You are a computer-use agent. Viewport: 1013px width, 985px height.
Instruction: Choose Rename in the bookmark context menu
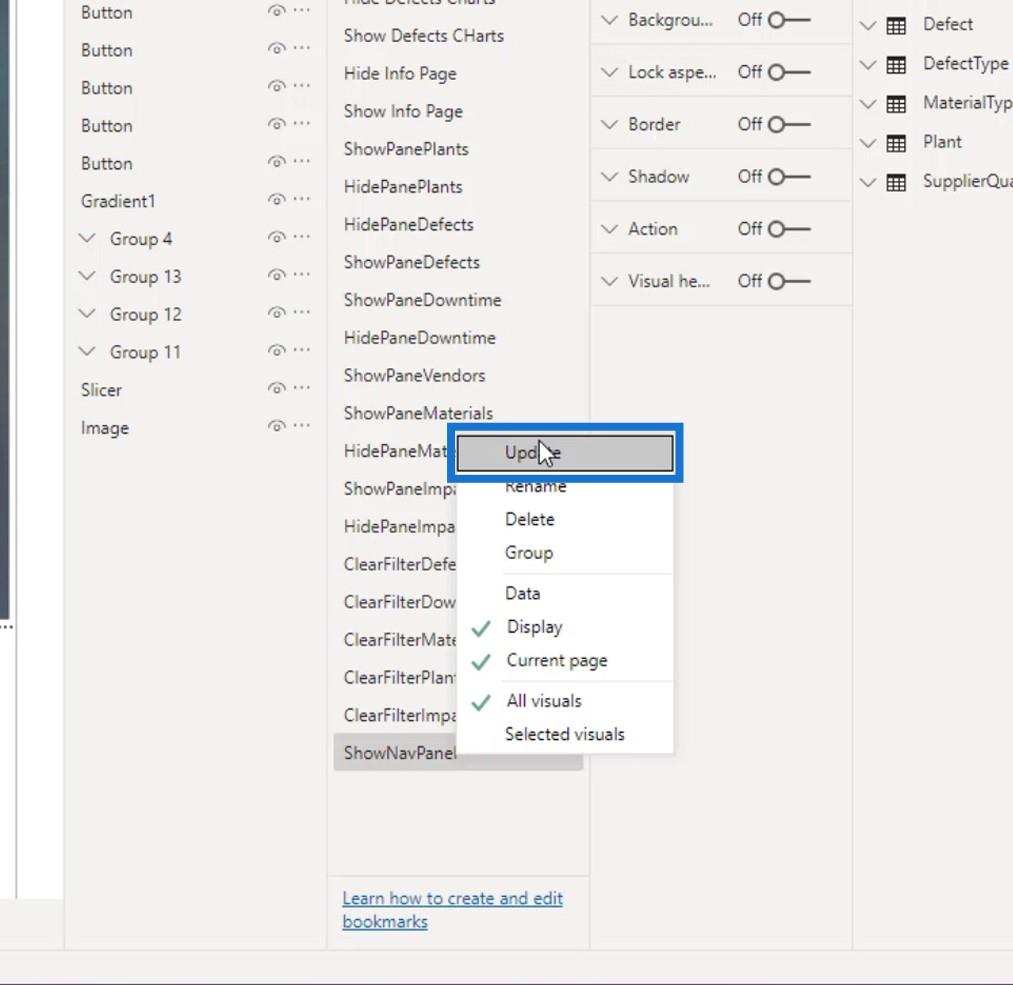tap(565, 486)
